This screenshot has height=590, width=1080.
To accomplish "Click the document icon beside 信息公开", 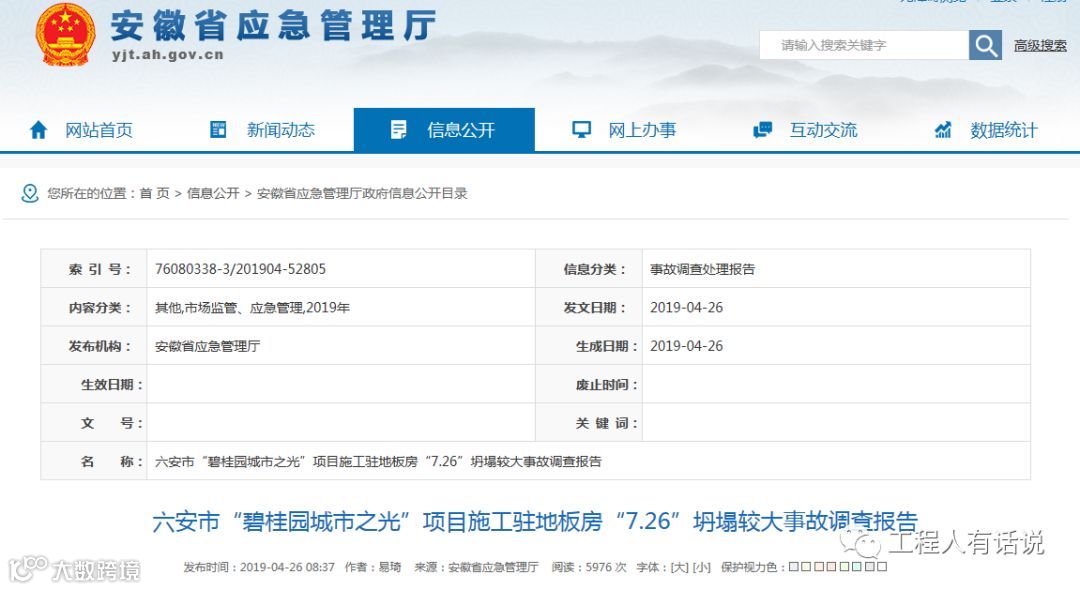I will (398, 129).
